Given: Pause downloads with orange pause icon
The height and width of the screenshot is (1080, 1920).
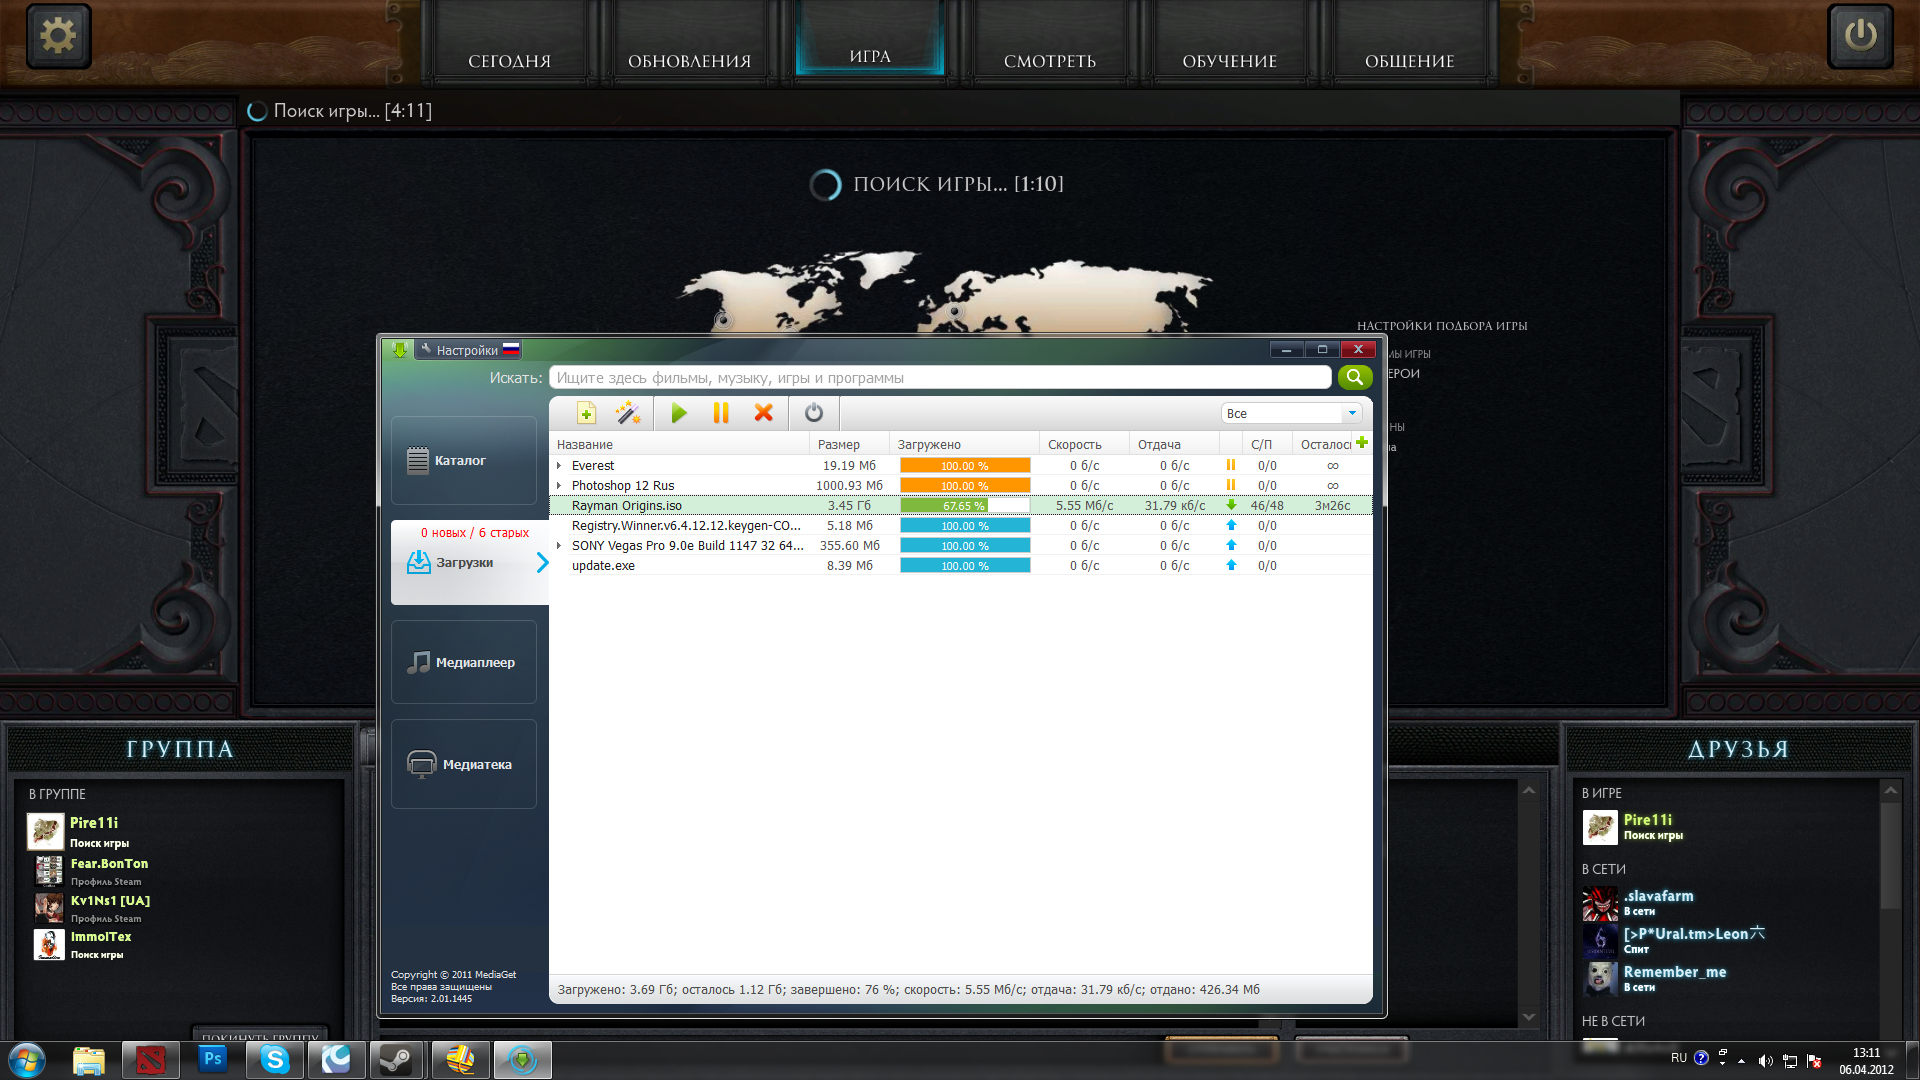Looking at the screenshot, I should pos(721,413).
